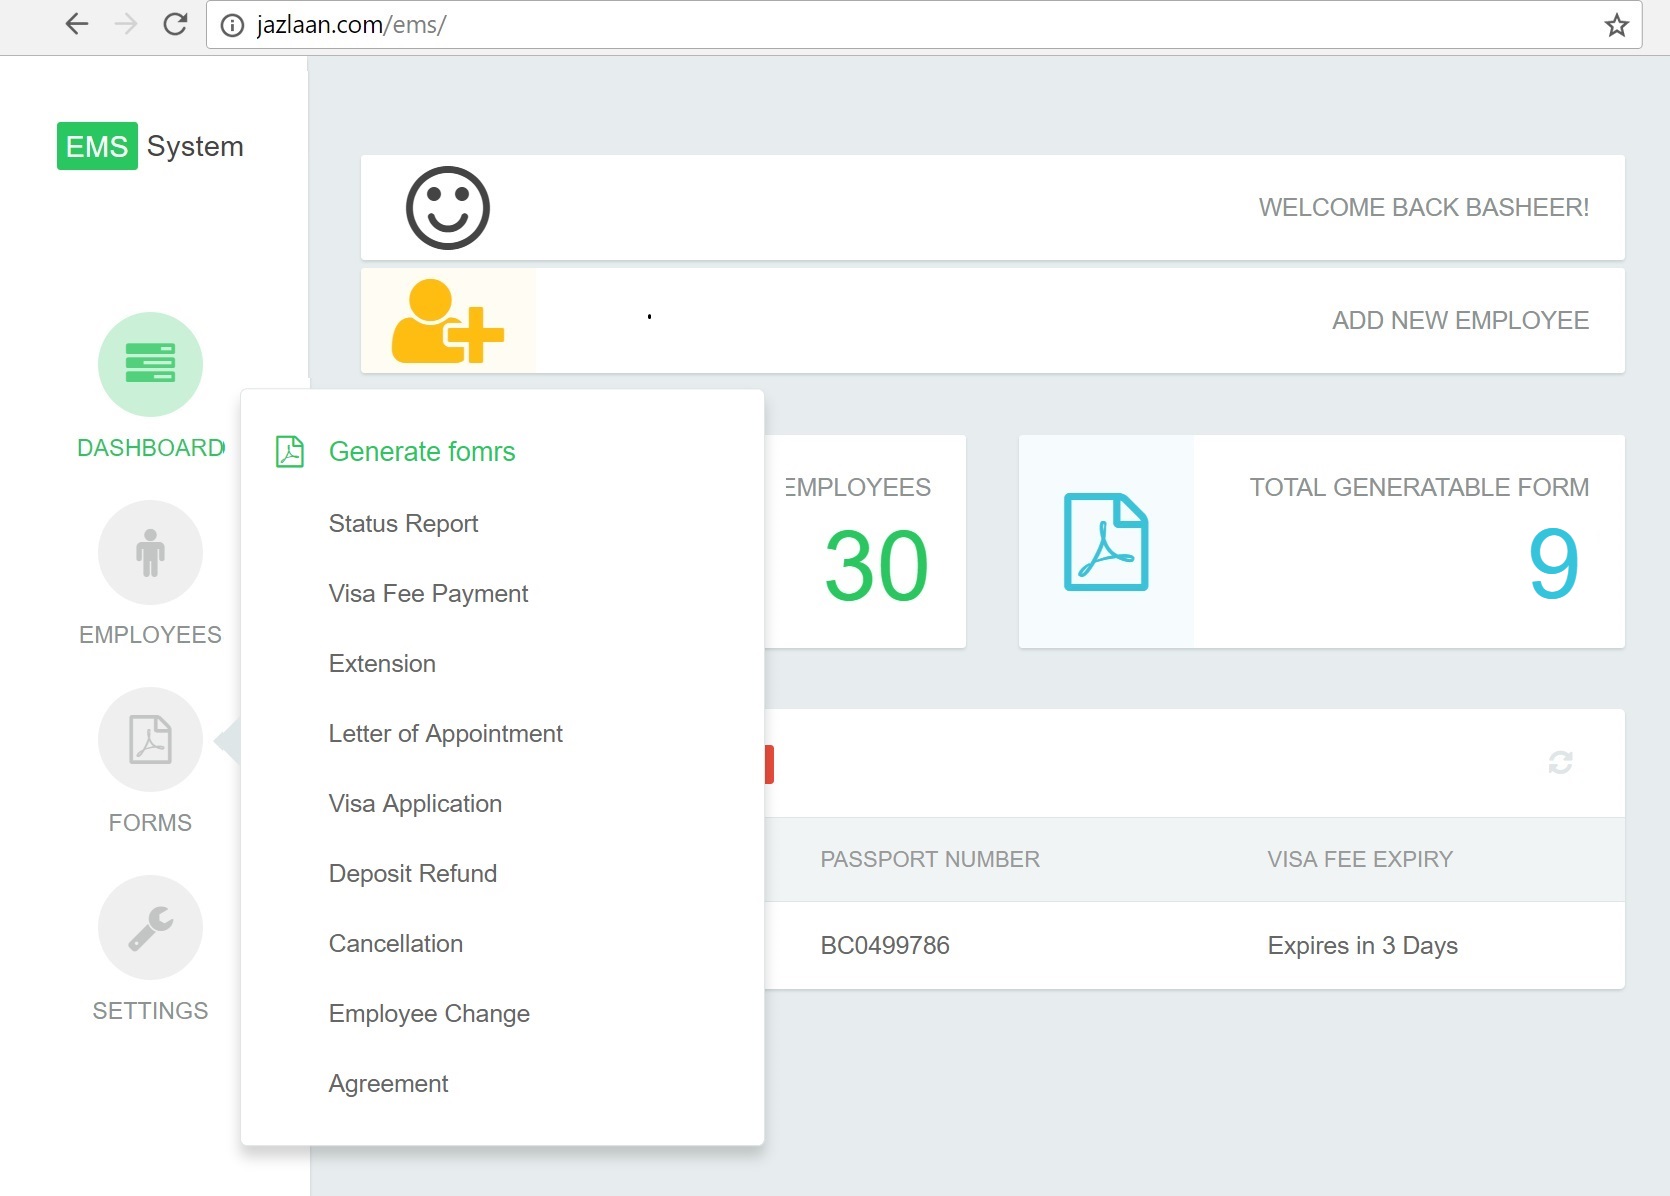Viewport: 1670px width, 1196px height.
Task: Select Status Report from forms menu
Action: pos(403,524)
